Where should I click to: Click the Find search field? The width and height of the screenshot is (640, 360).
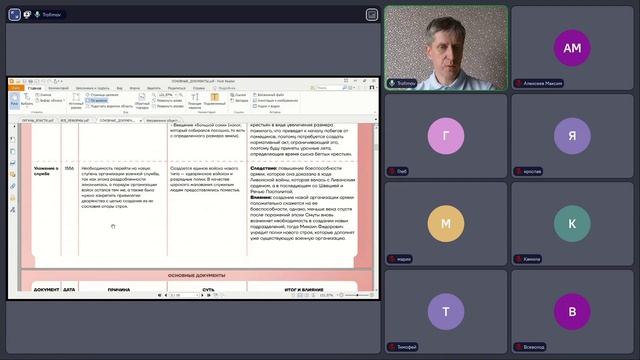click(329, 88)
